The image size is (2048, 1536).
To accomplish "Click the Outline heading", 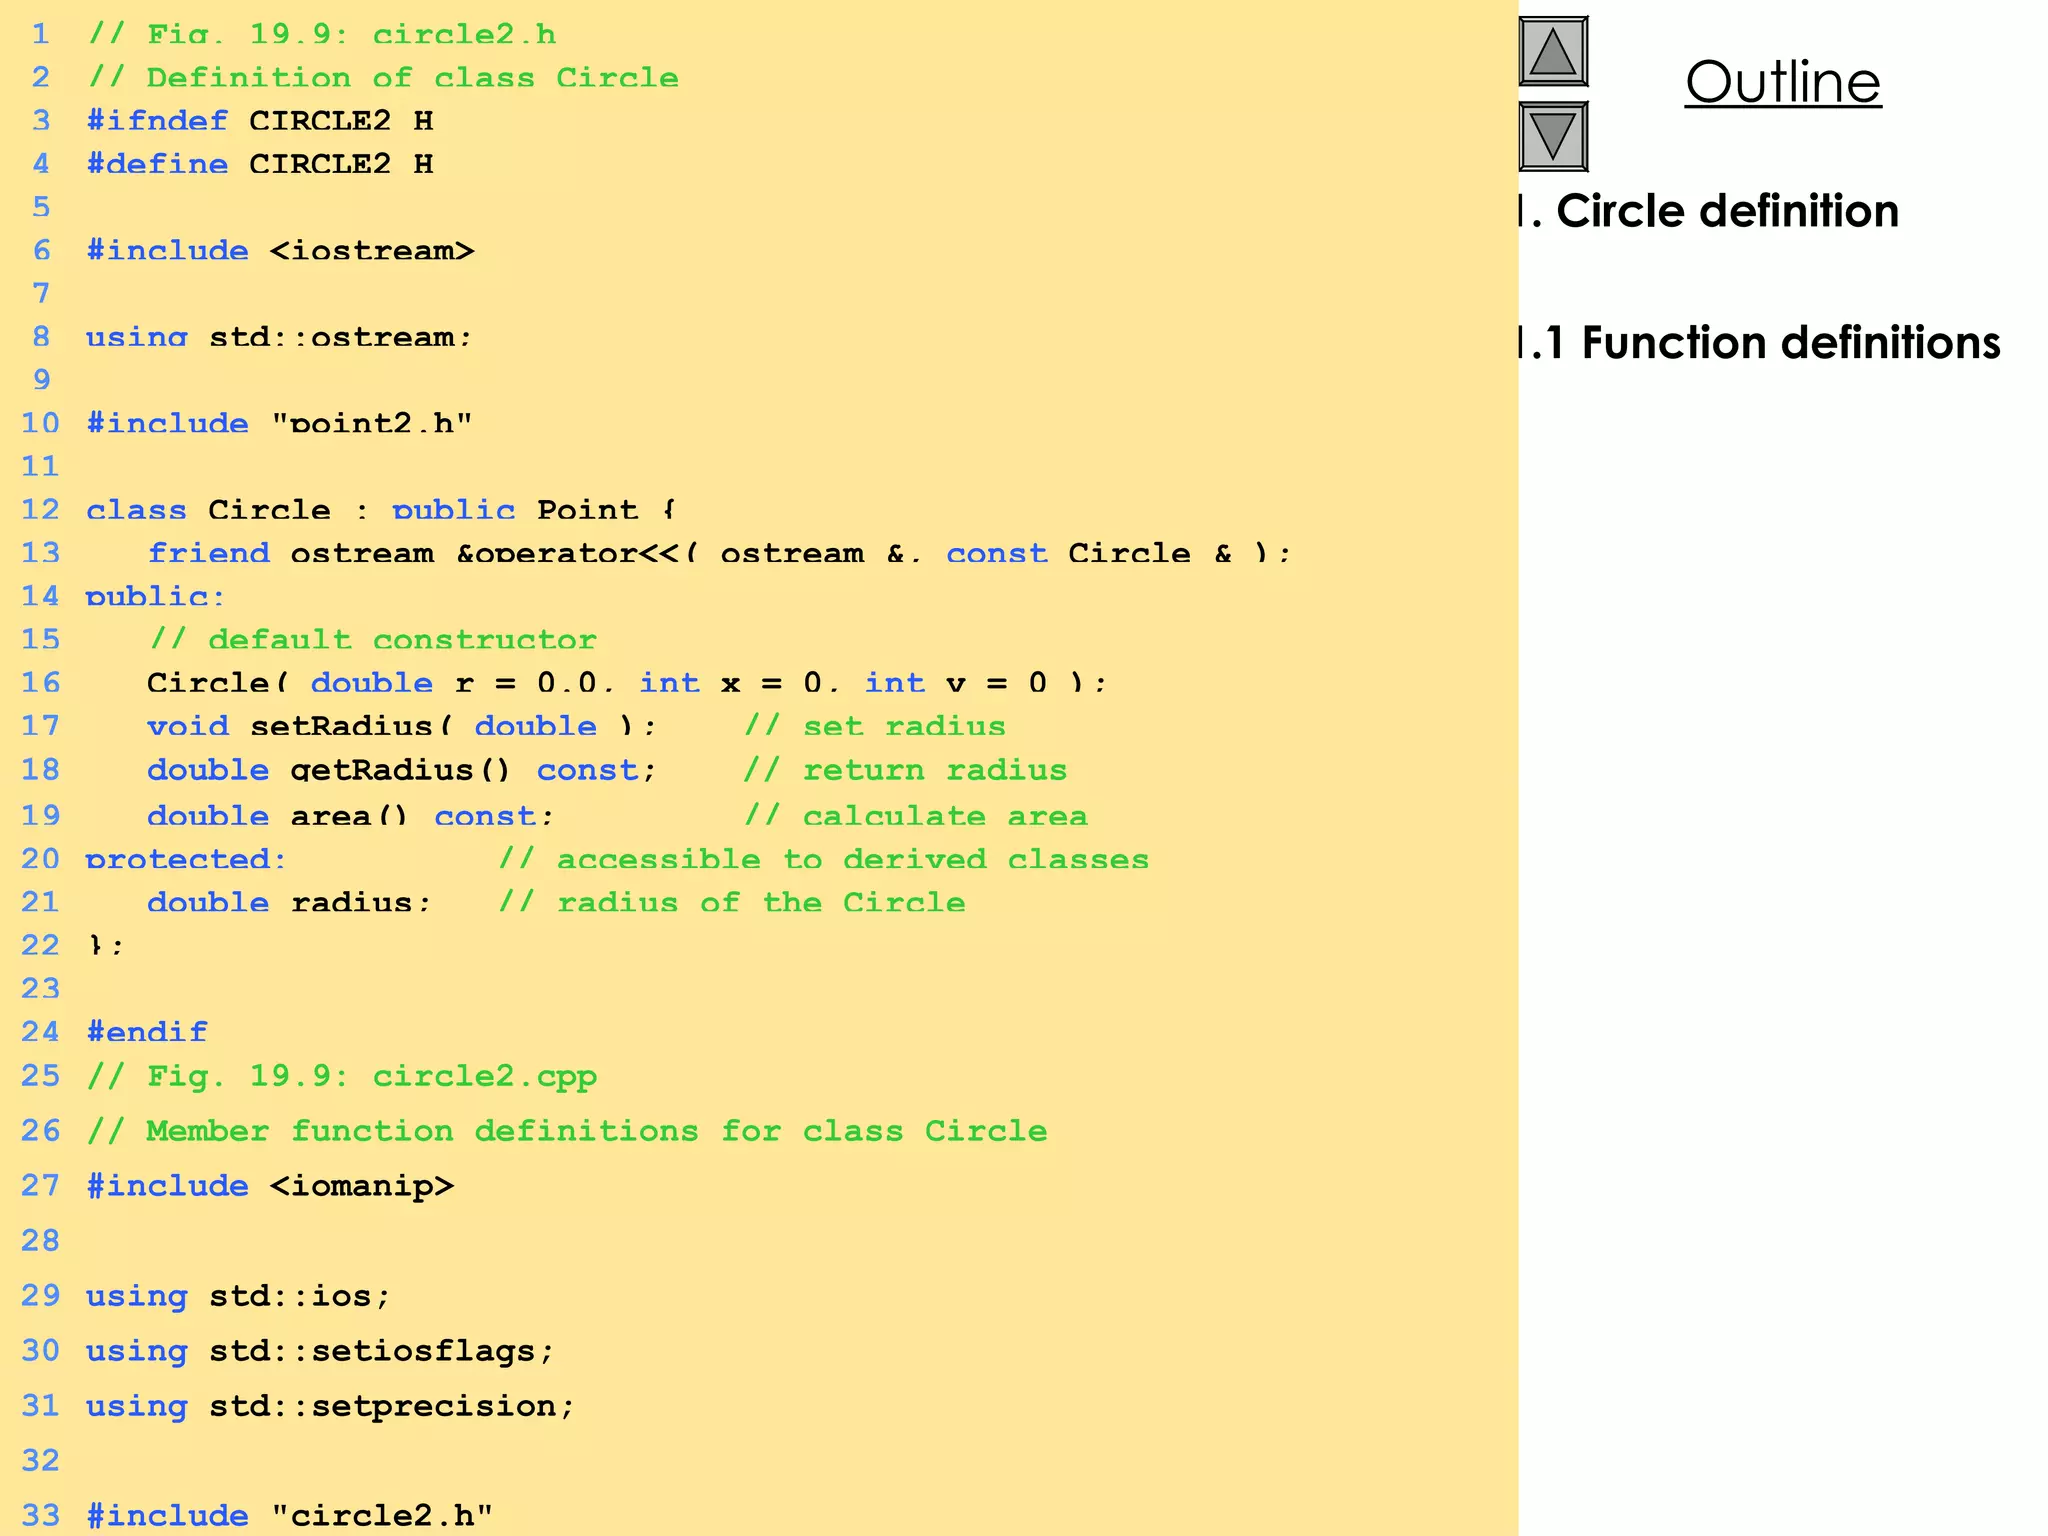I will pyautogui.click(x=1783, y=82).
